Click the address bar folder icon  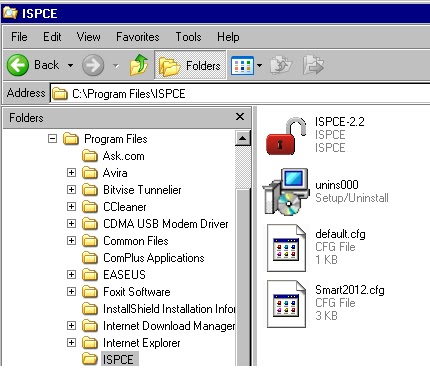[60, 94]
